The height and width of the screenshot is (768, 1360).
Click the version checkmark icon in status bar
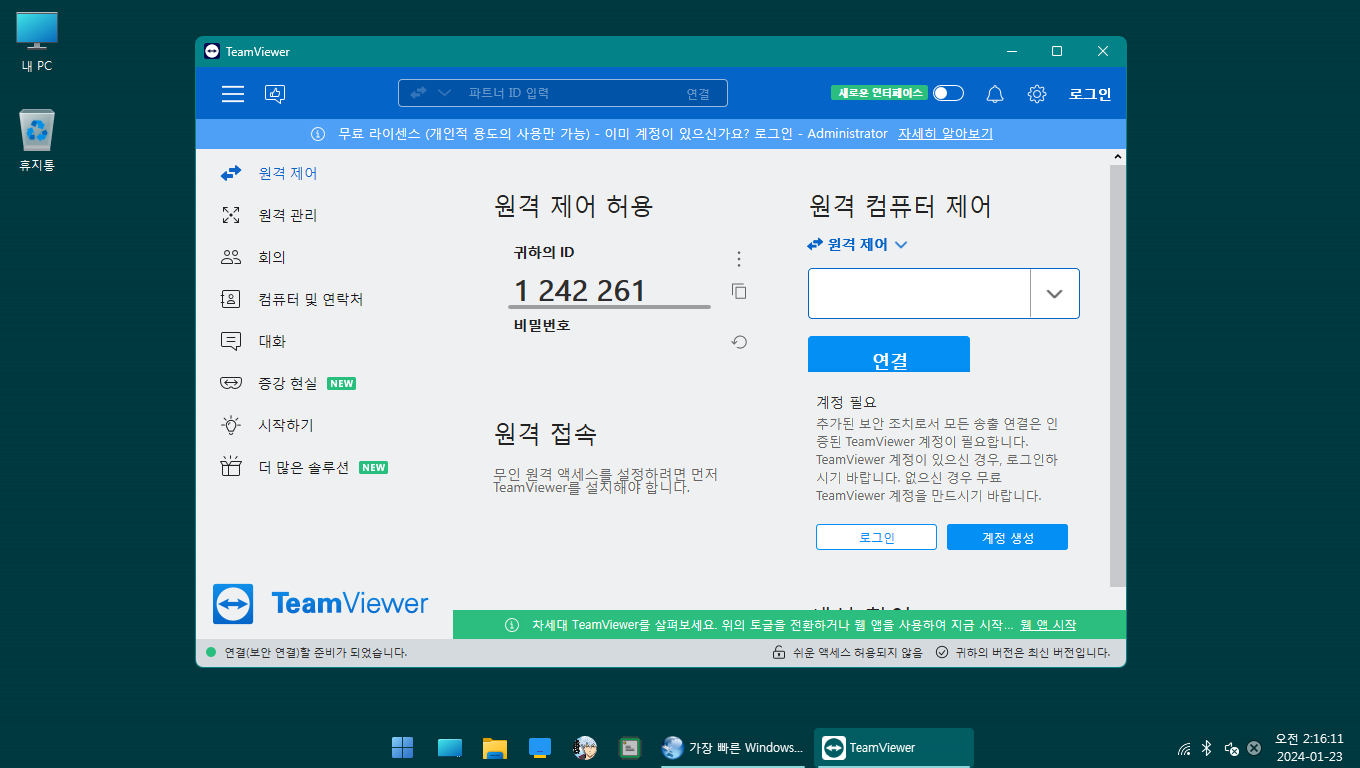942,653
